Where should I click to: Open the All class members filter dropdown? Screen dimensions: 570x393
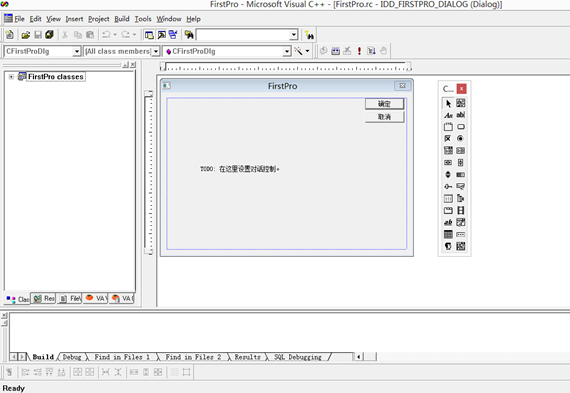(x=156, y=51)
